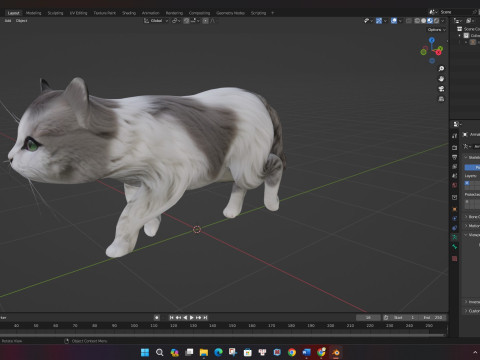Open the shading options dropdown arrow
The width and height of the screenshot is (480, 360).
[443, 21]
